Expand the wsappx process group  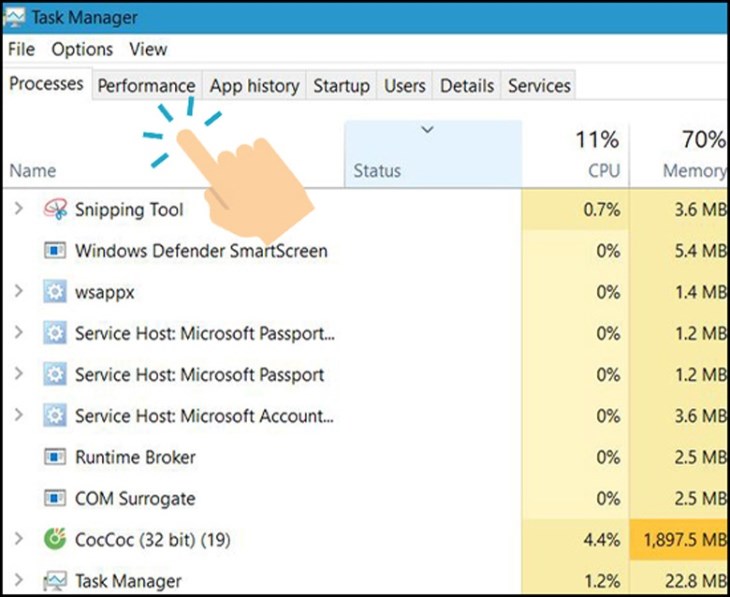[x=17, y=293]
